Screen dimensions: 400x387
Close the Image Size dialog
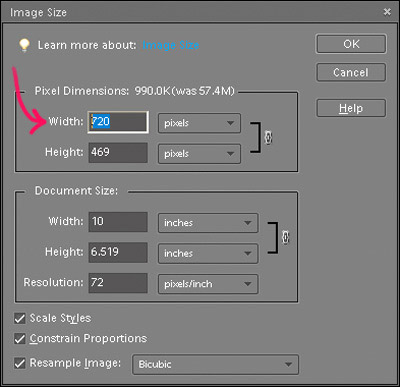tap(387, 12)
